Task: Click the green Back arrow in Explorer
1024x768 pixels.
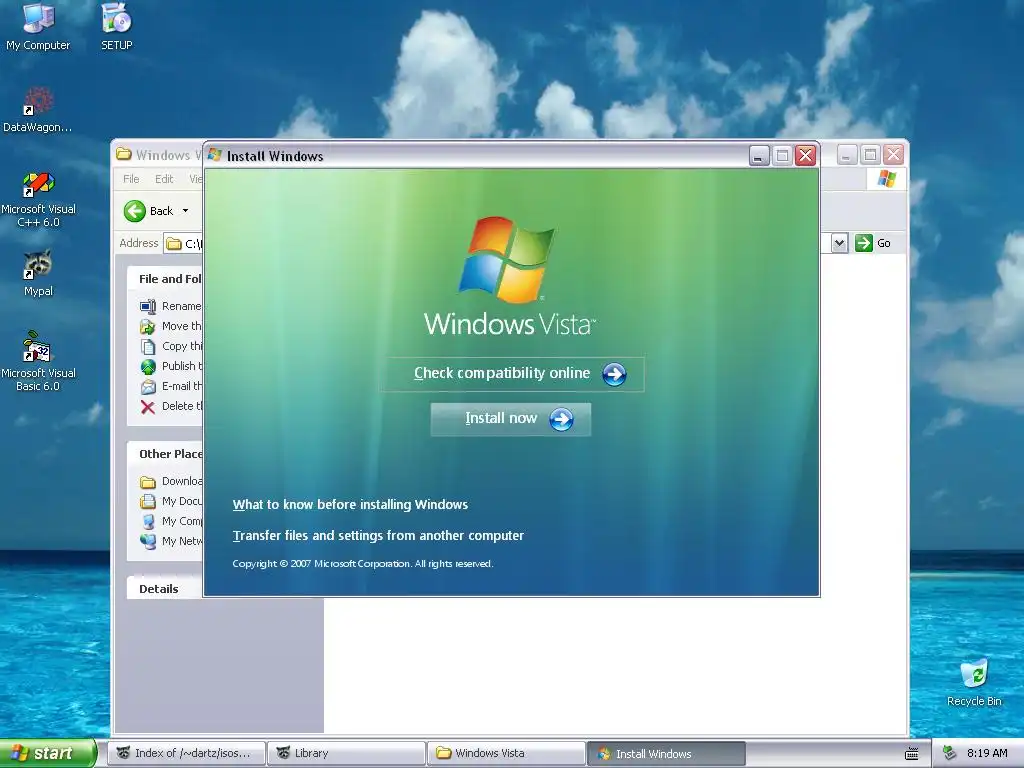Action: [135, 211]
